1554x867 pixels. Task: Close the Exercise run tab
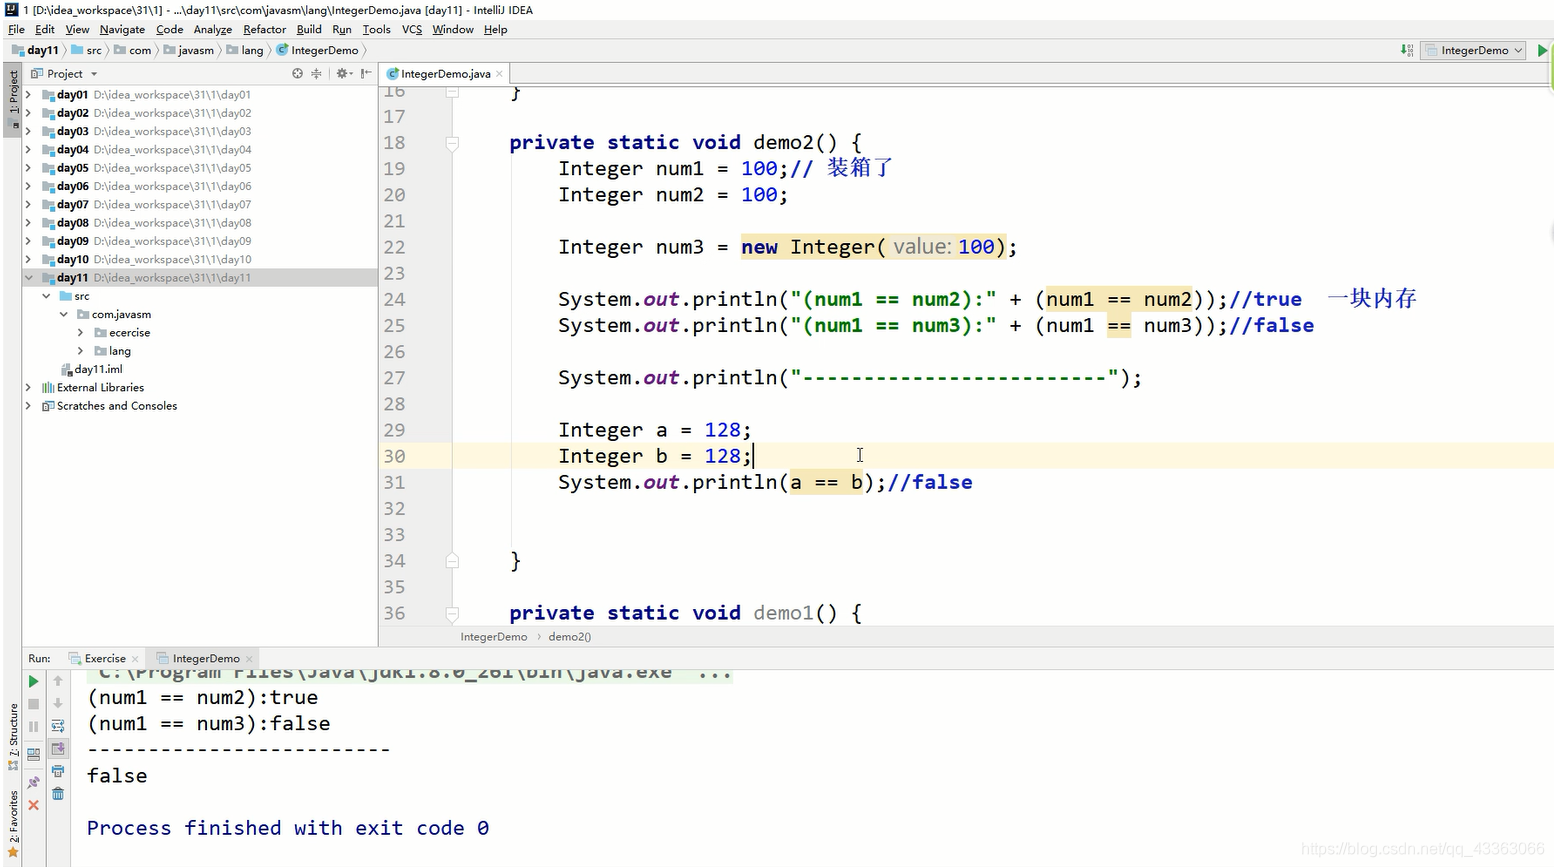tap(135, 659)
